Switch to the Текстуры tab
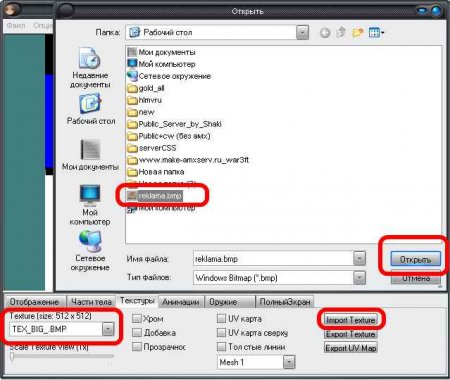 tap(137, 301)
